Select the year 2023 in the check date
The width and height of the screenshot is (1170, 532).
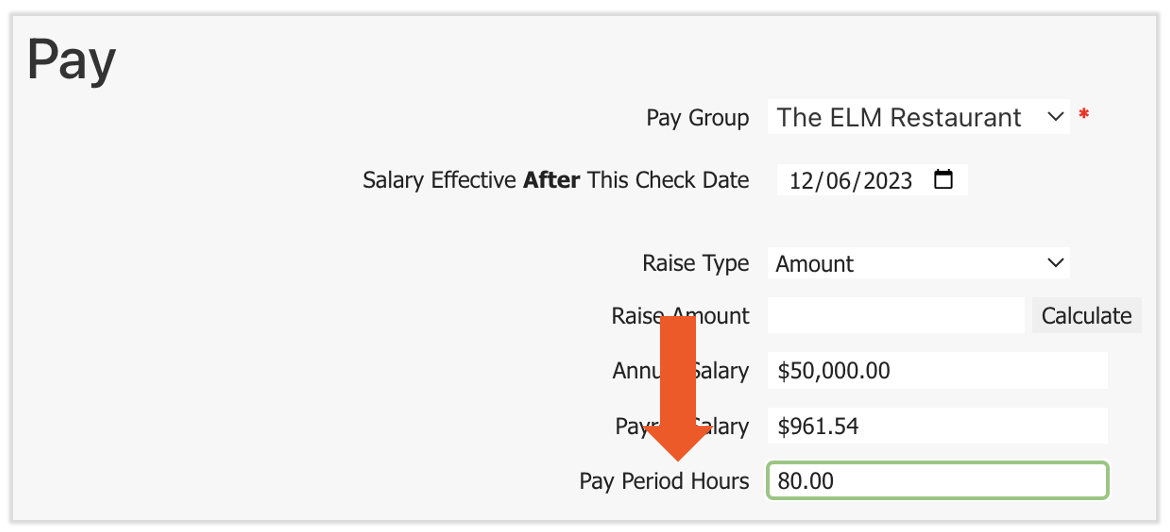[886, 181]
